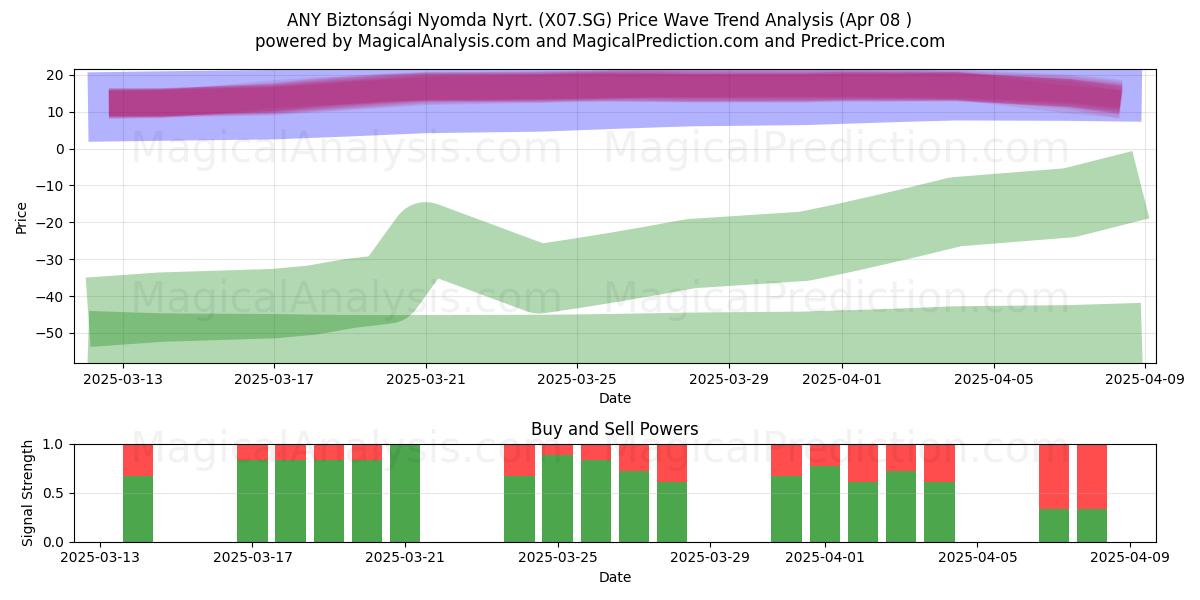
Task: Click the chart title mentioning ANY Biztonsági Nyomda
Action: coord(600,19)
